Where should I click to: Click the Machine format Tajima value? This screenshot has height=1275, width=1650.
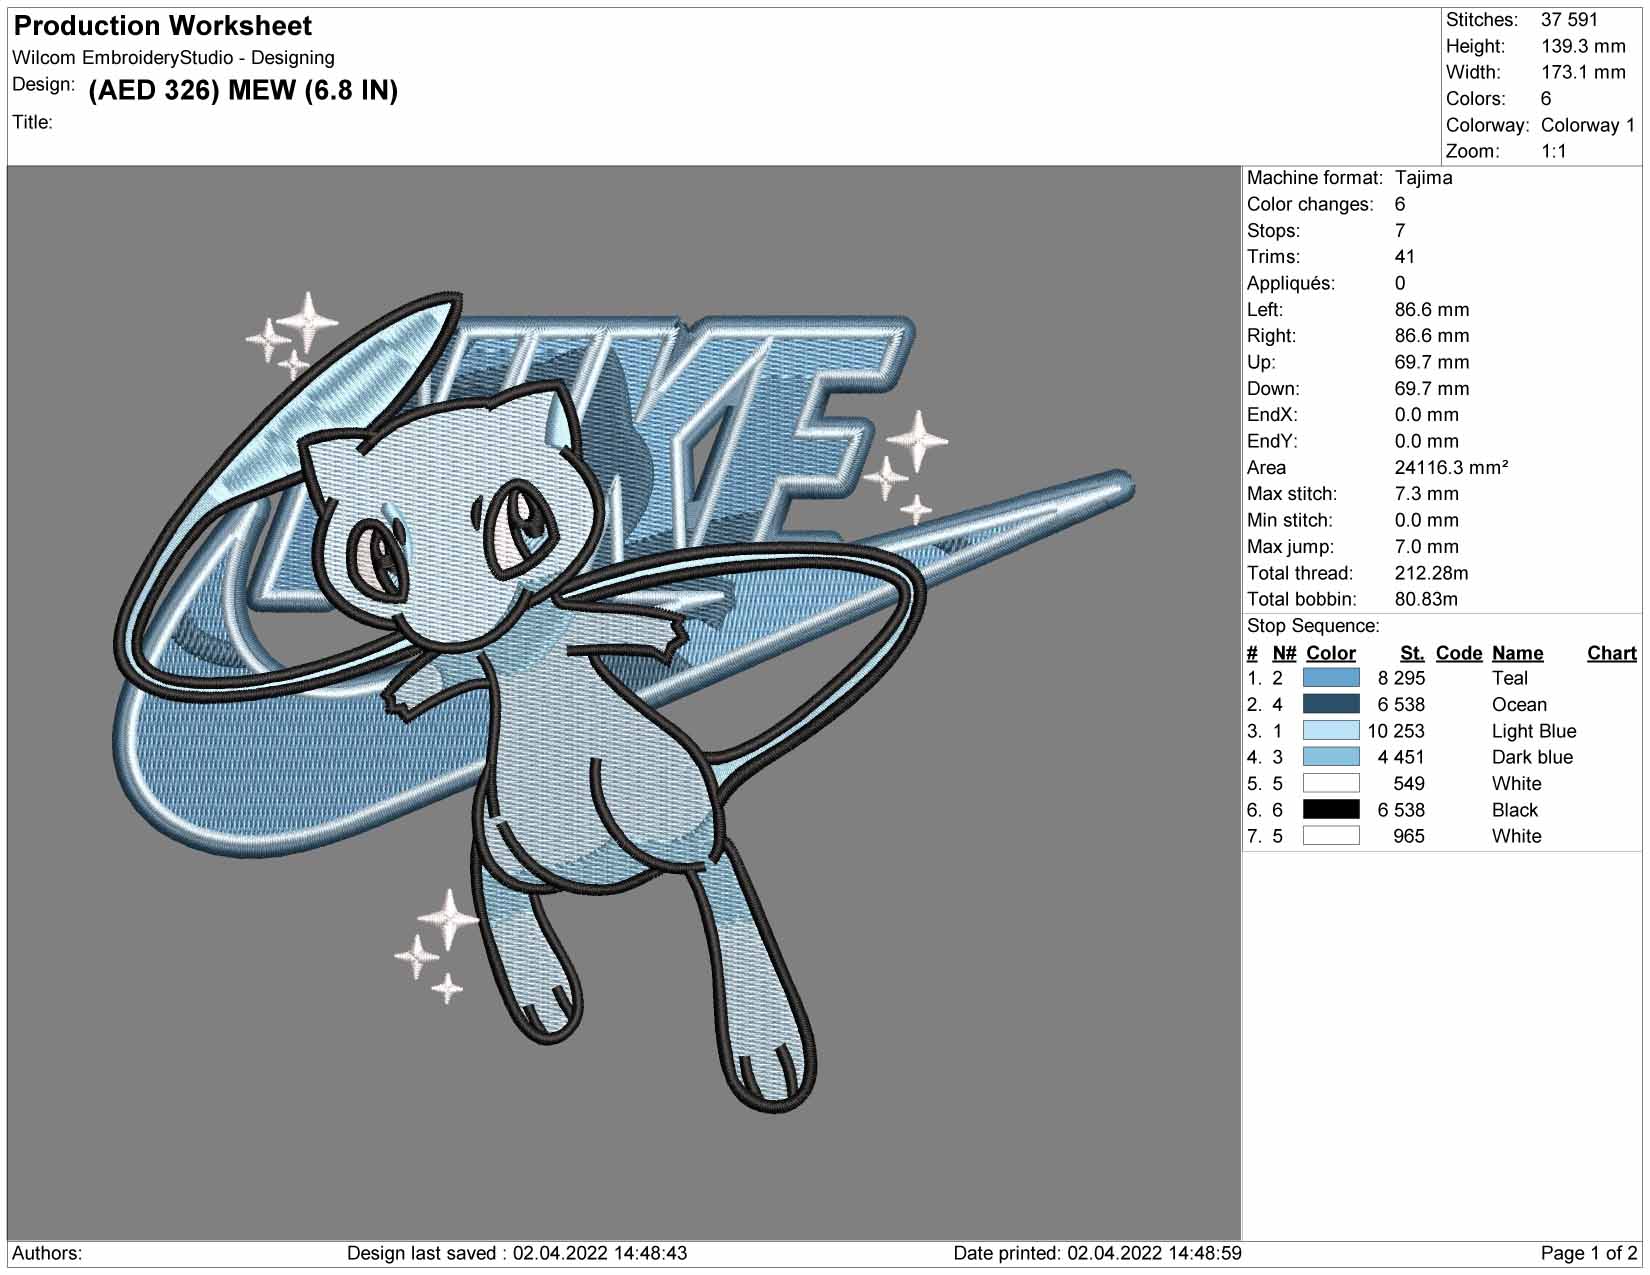tap(1423, 178)
